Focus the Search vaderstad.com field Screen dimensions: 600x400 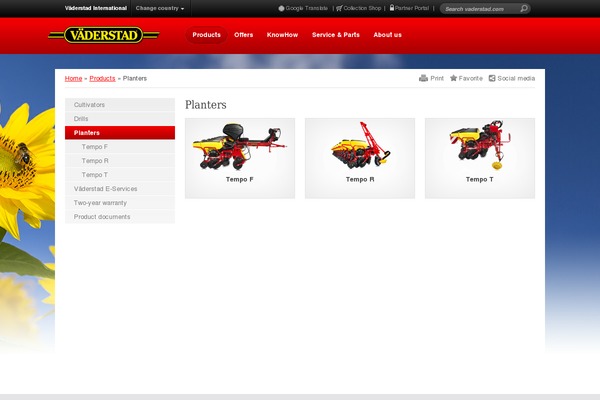click(x=480, y=9)
